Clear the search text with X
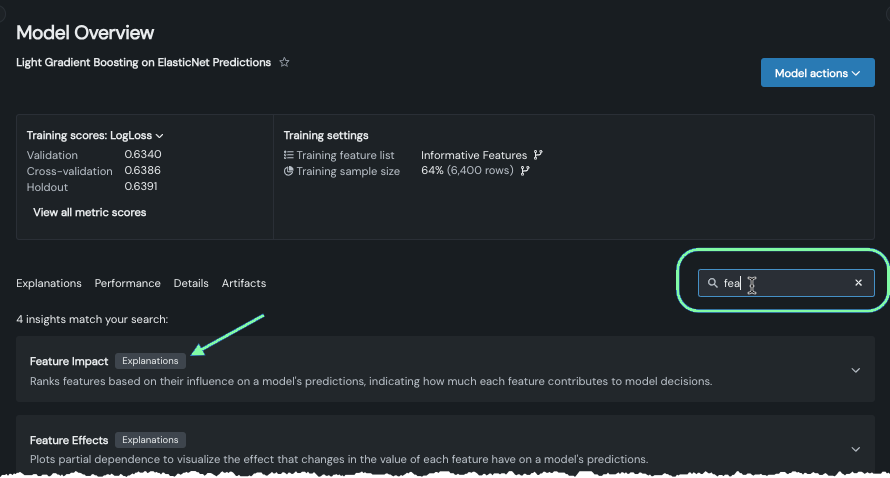 pos(858,283)
